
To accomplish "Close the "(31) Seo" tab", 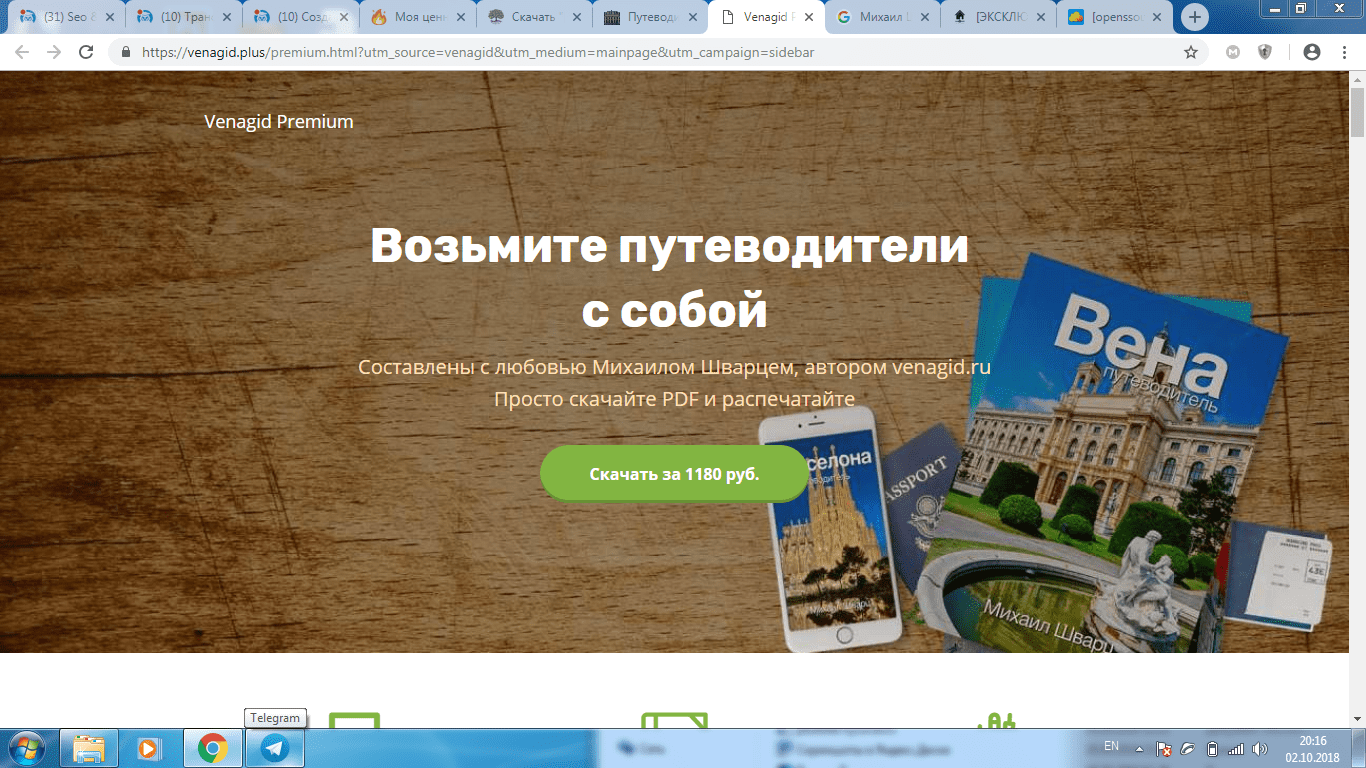I will [110, 17].
